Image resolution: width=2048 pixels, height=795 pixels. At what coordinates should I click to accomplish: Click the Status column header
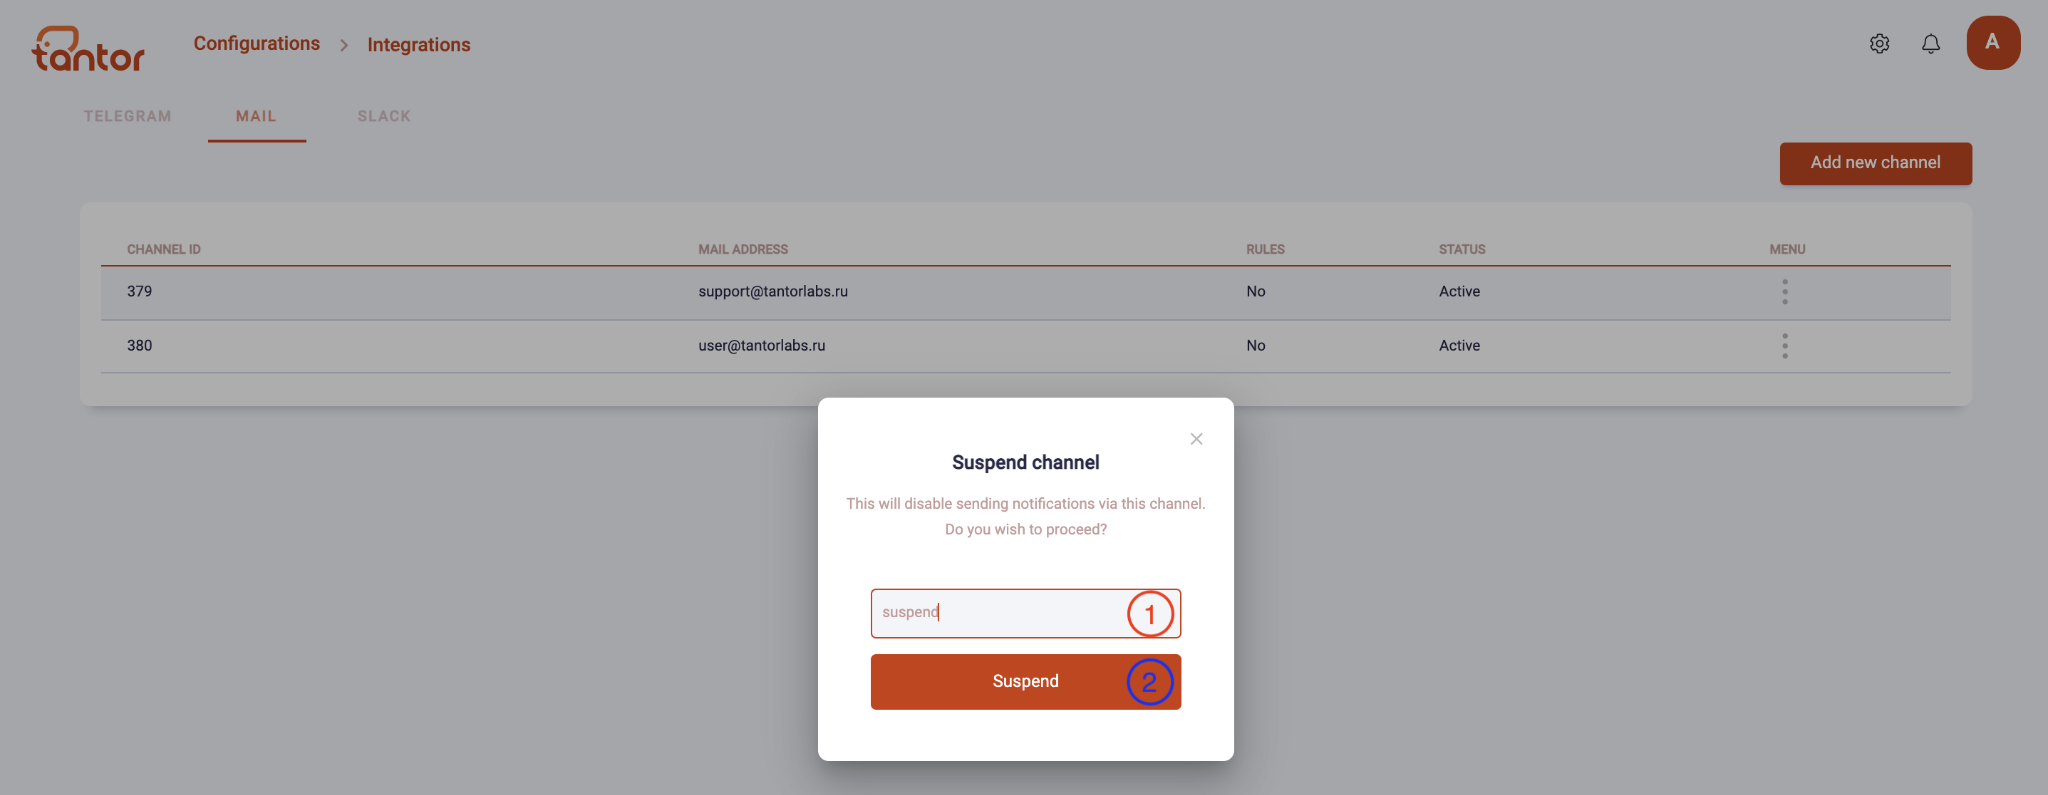pyautogui.click(x=1462, y=249)
